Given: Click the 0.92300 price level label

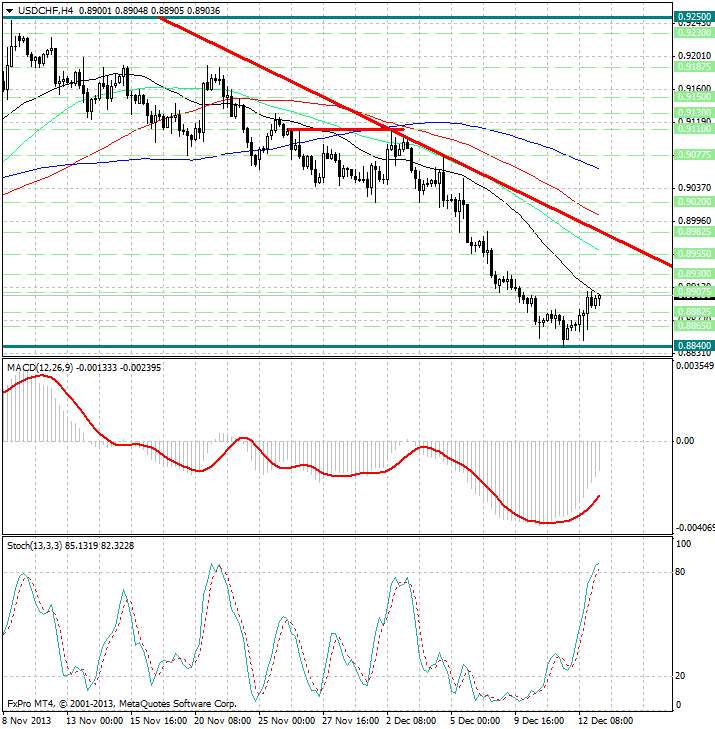Looking at the screenshot, I should click(694, 33).
